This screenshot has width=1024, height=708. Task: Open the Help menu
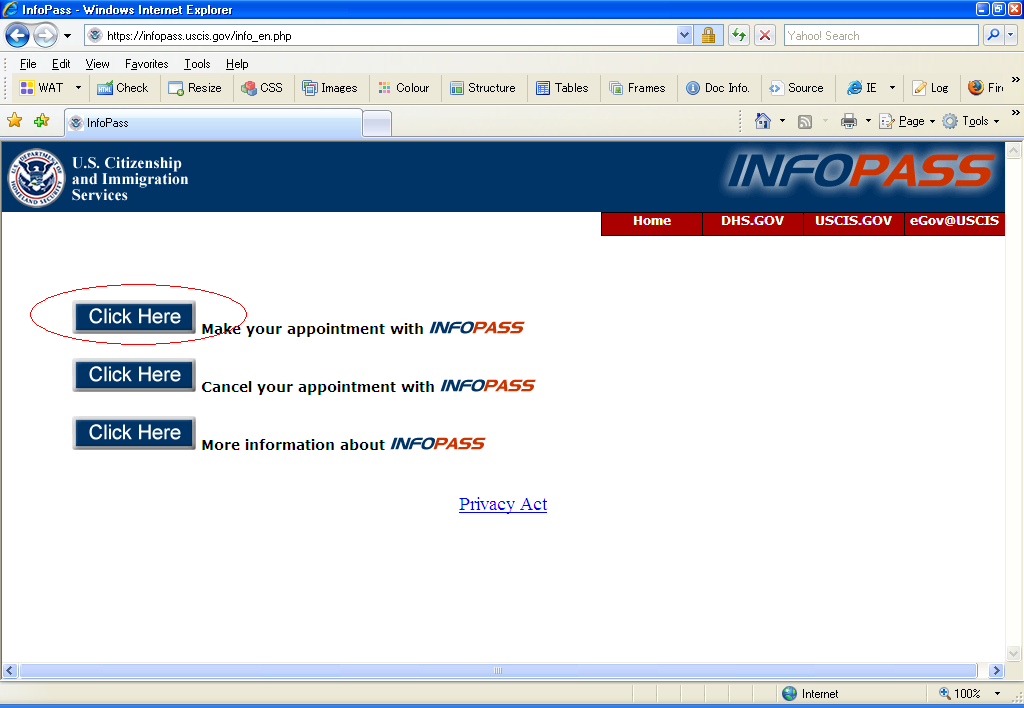pos(237,64)
